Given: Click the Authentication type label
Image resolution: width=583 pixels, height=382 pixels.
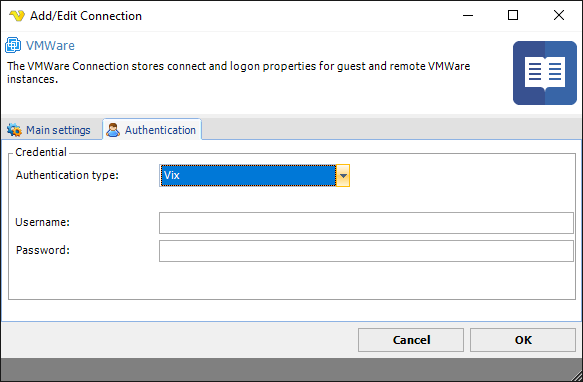Looking at the screenshot, I should tap(67, 175).
